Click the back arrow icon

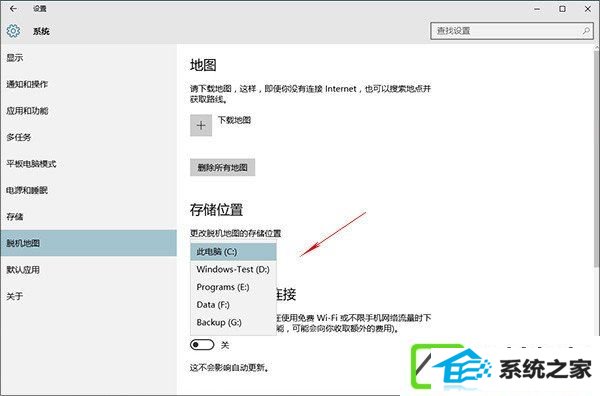13,8
